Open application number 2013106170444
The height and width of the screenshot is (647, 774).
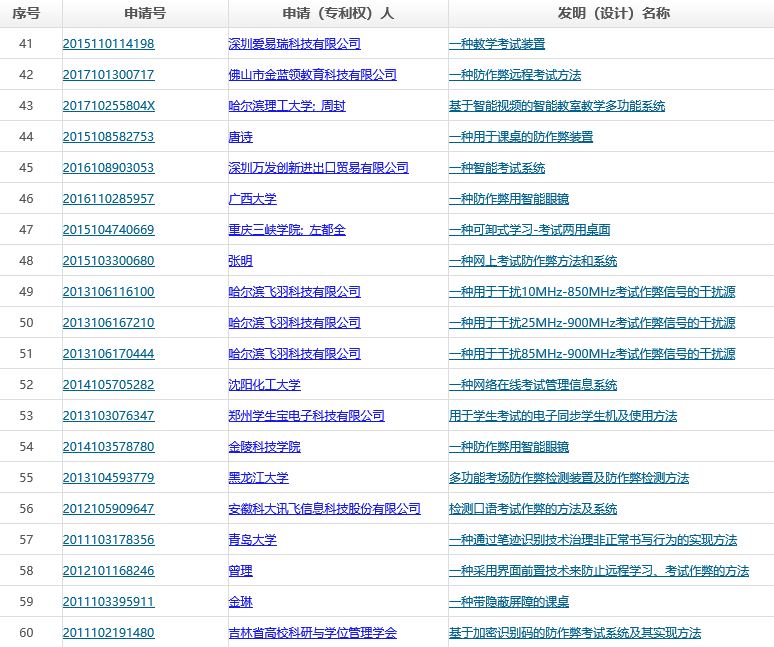pyautogui.click(x=109, y=354)
